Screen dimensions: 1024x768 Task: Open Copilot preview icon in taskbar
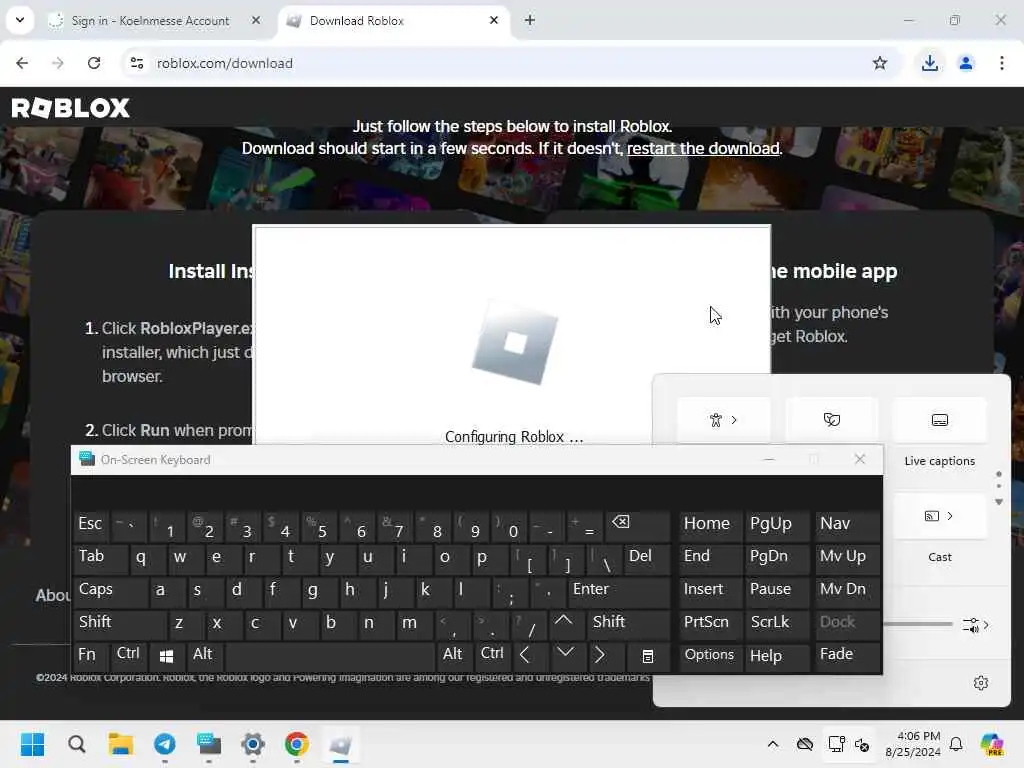click(992, 744)
